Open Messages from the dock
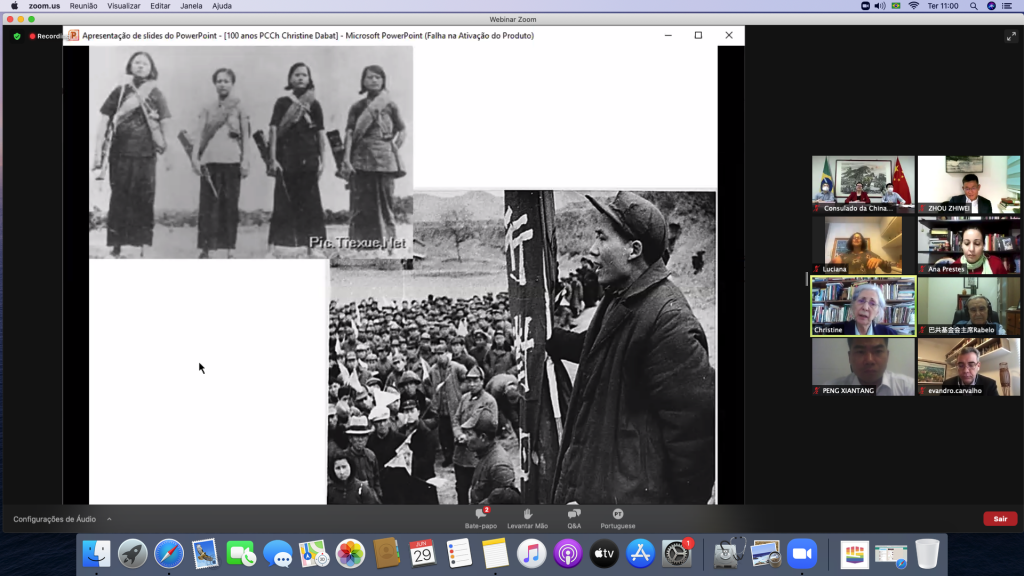Image resolution: width=1024 pixels, height=576 pixels. click(x=278, y=554)
